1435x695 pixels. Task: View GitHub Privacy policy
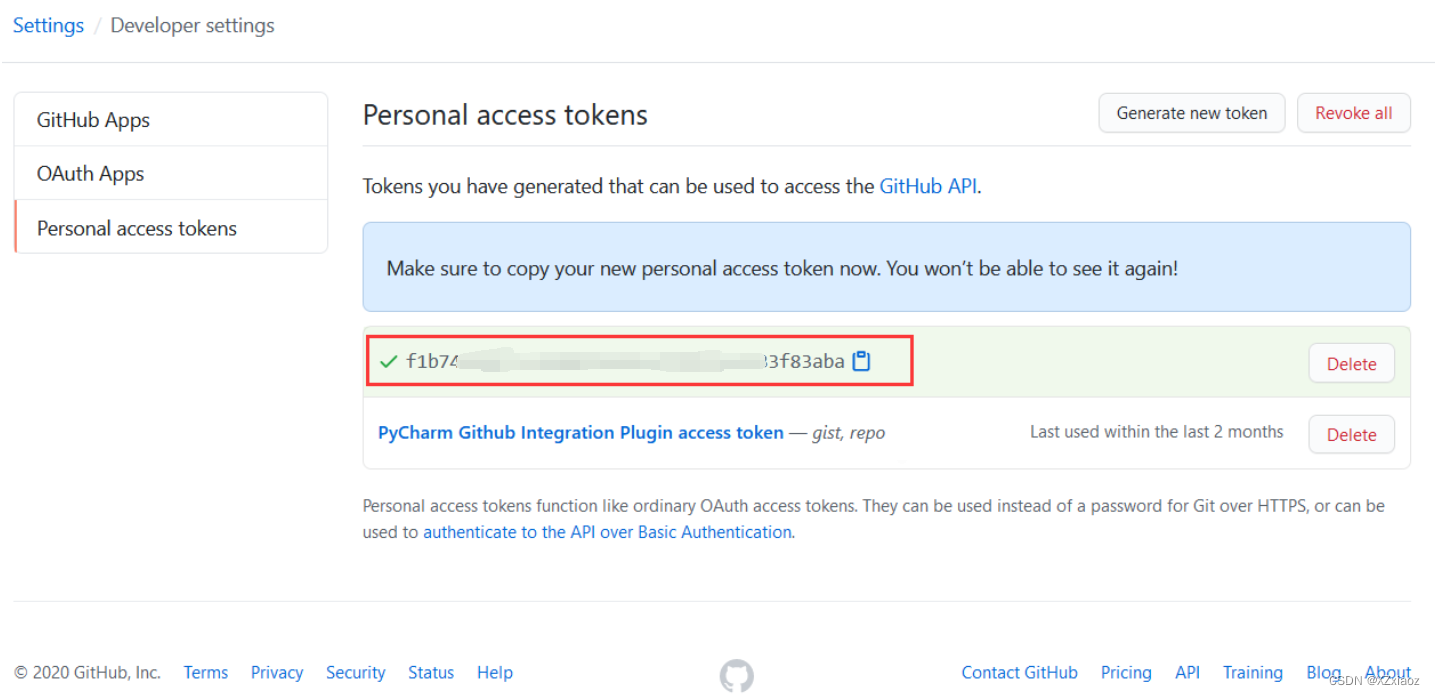point(276,672)
